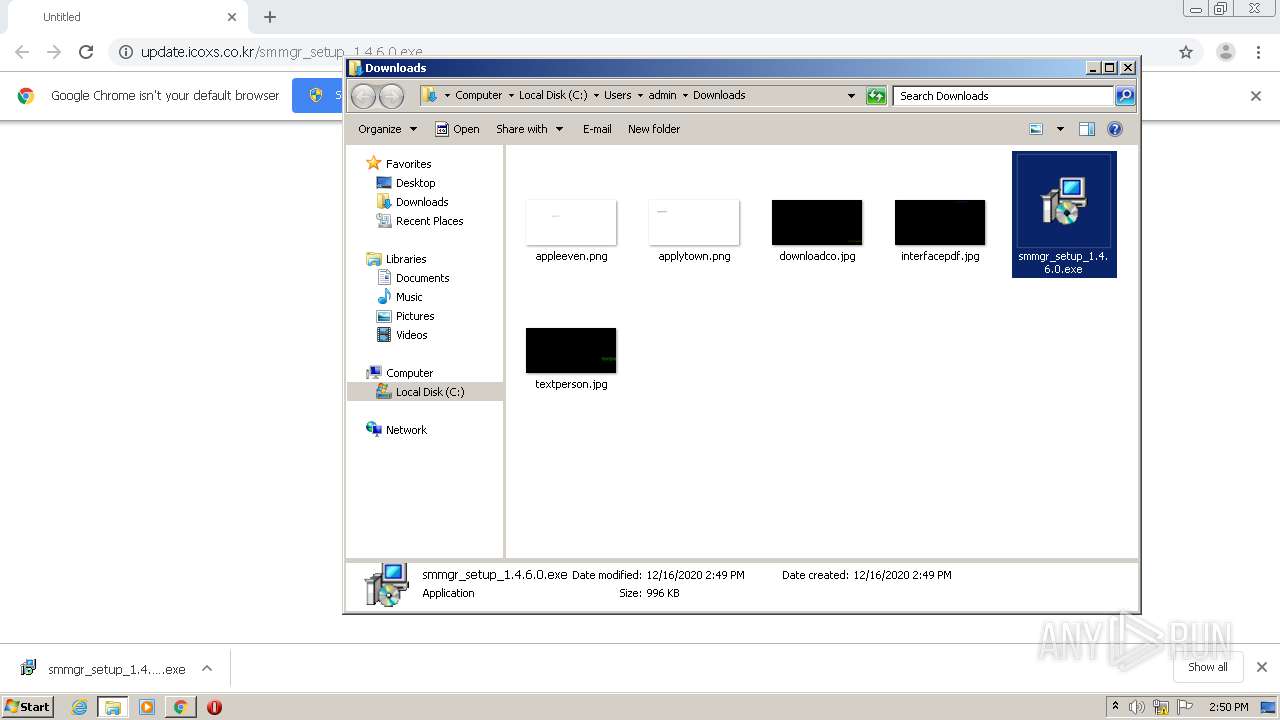The image size is (1280, 720).
Task: Click the Chrome back arrow
Action: click(22, 52)
